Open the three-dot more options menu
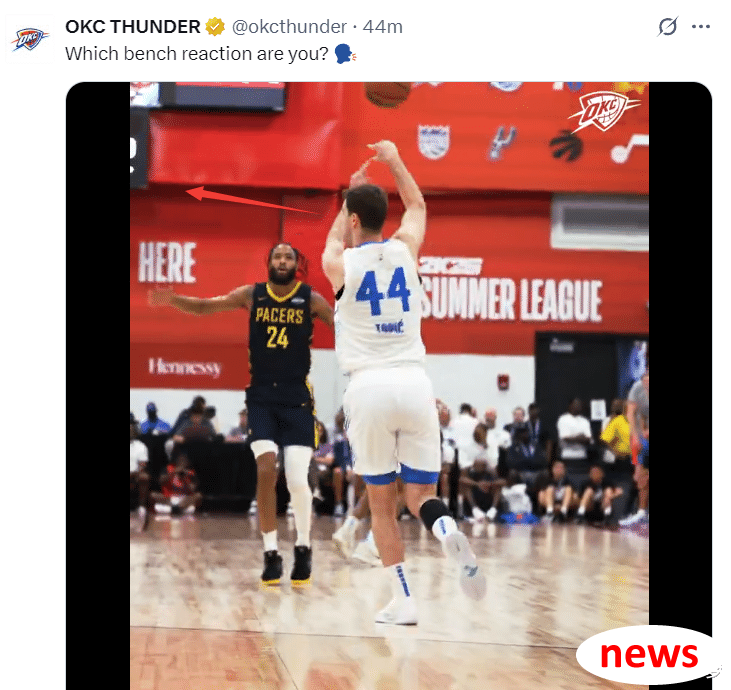This screenshot has height=690, width=731. coord(701,27)
